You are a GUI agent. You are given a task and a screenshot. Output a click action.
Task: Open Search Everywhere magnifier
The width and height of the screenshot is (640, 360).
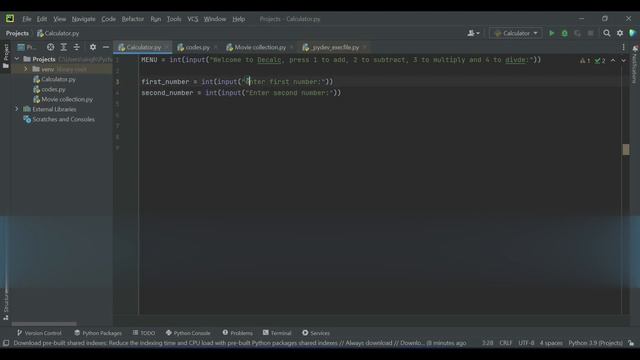click(607, 33)
